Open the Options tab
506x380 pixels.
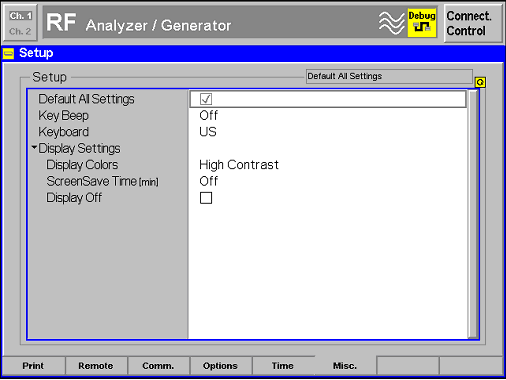220,366
